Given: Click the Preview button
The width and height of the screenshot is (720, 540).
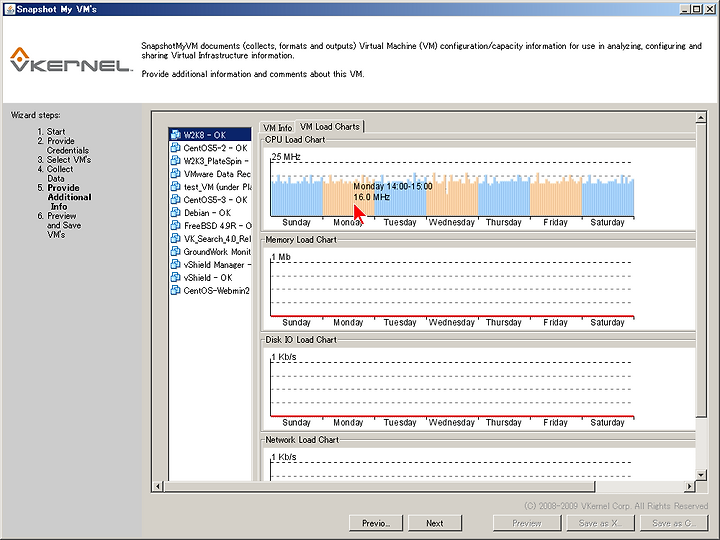Looking at the screenshot, I should pos(527,523).
